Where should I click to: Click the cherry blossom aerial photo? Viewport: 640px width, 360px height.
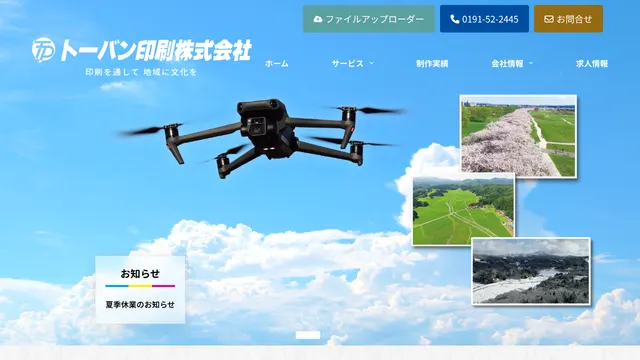pyautogui.click(x=518, y=136)
